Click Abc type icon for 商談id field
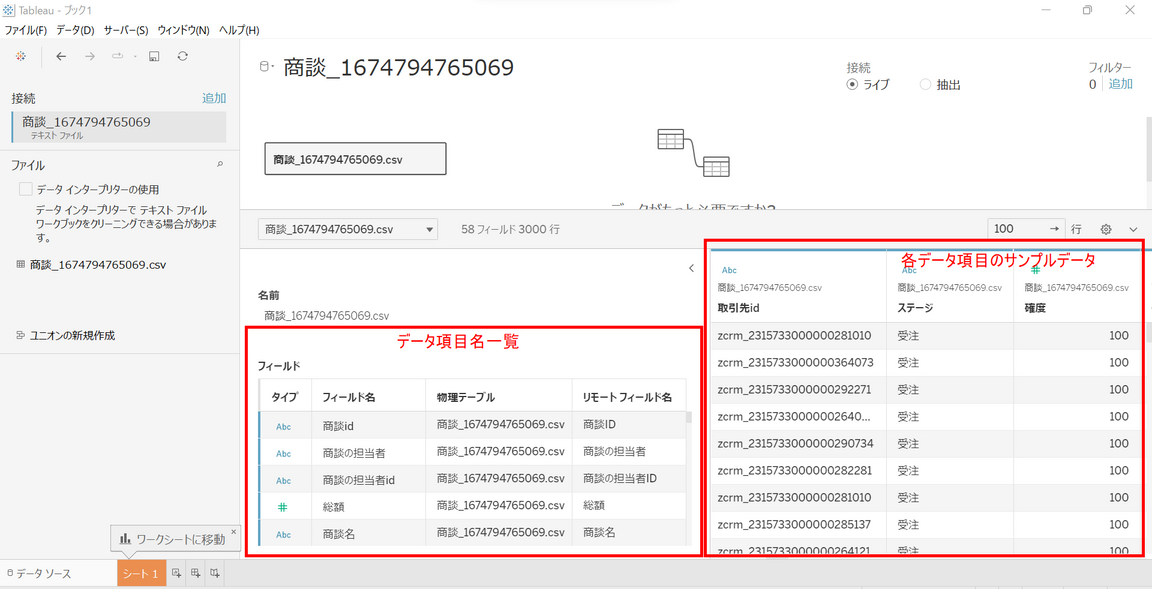This screenshot has width=1152, height=589. pyautogui.click(x=284, y=426)
